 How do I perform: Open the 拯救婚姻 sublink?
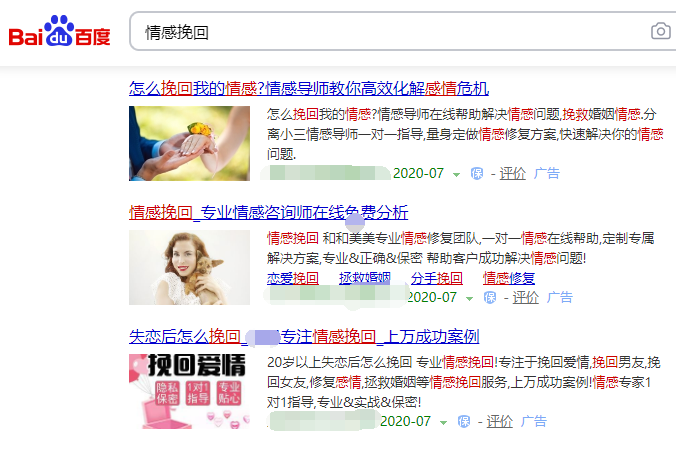point(365,278)
